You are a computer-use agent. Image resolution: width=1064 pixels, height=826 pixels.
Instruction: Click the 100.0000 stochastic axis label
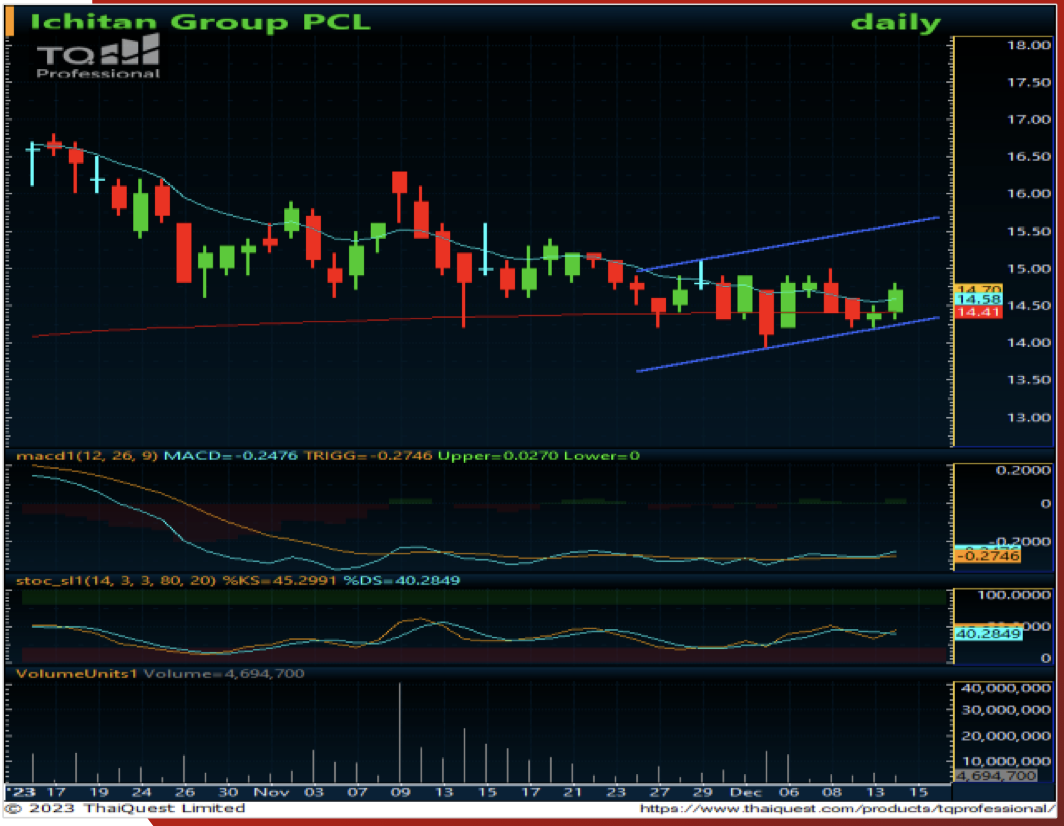(x=1014, y=595)
